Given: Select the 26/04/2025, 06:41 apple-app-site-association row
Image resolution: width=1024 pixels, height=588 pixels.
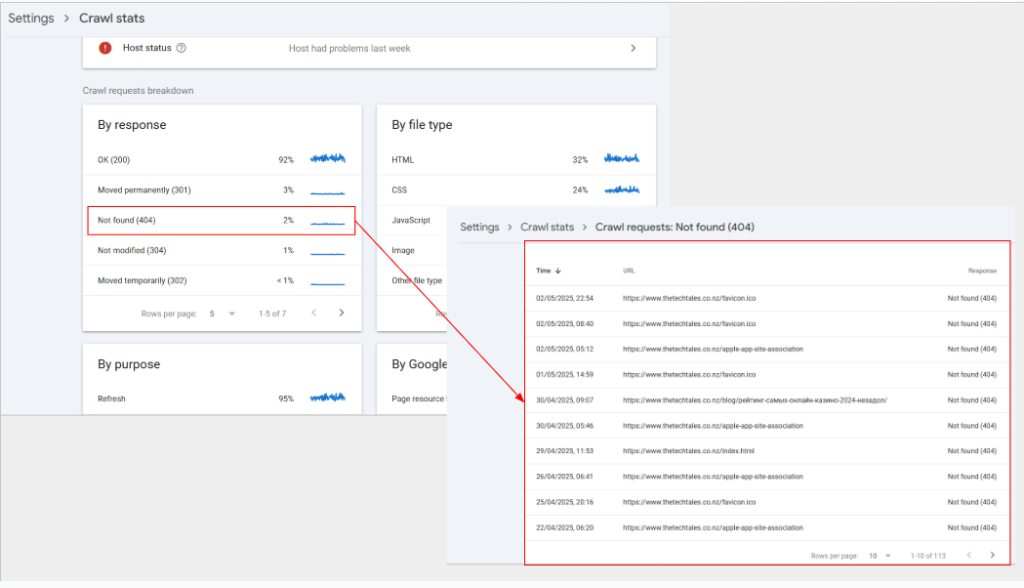Looking at the screenshot, I should [767, 476].
